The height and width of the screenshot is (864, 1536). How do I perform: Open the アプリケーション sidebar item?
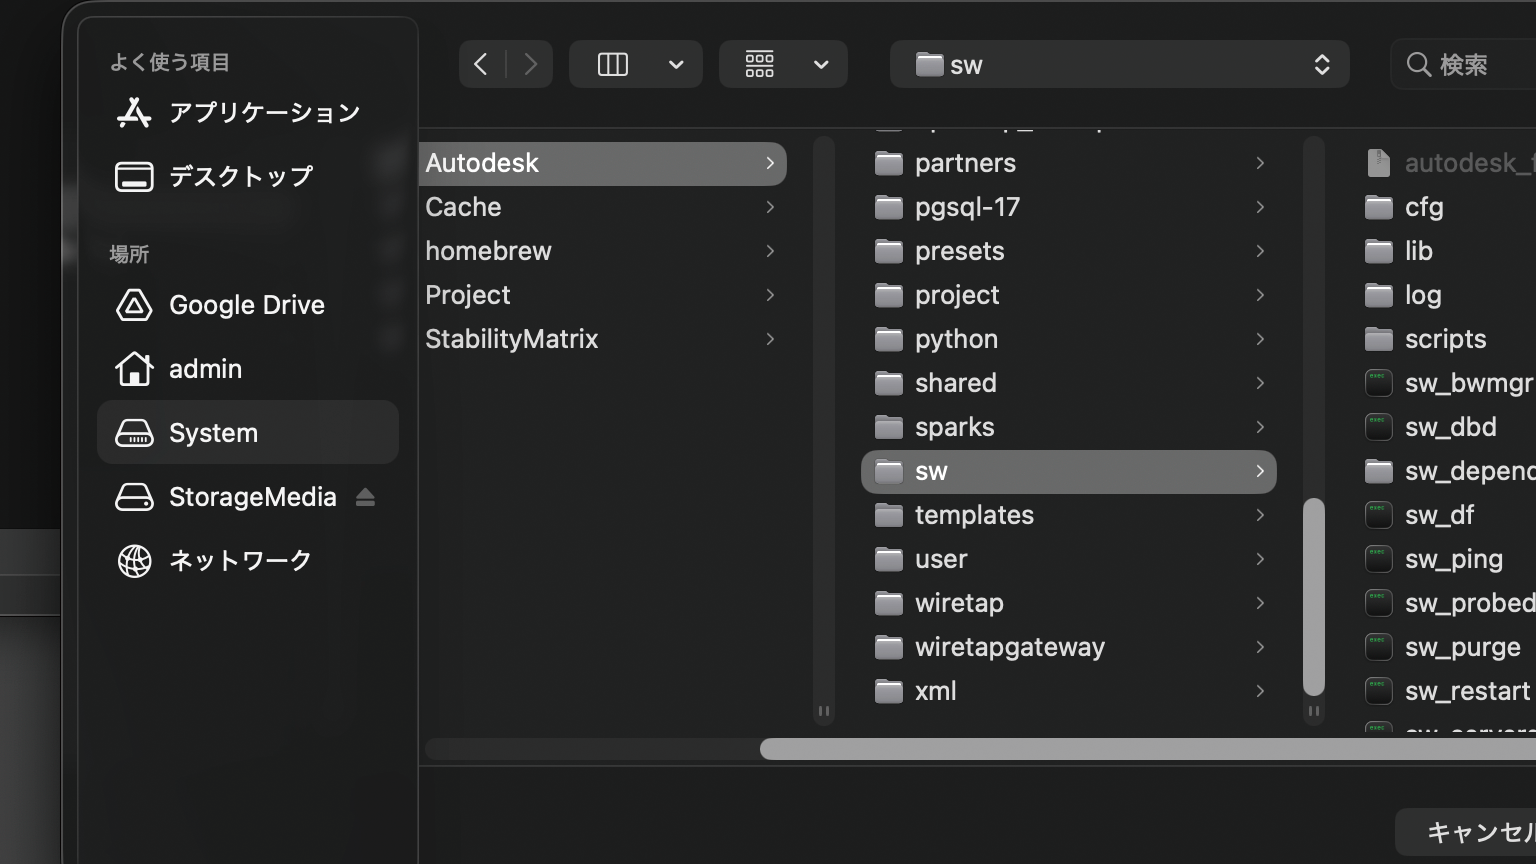tap(264, 113)
